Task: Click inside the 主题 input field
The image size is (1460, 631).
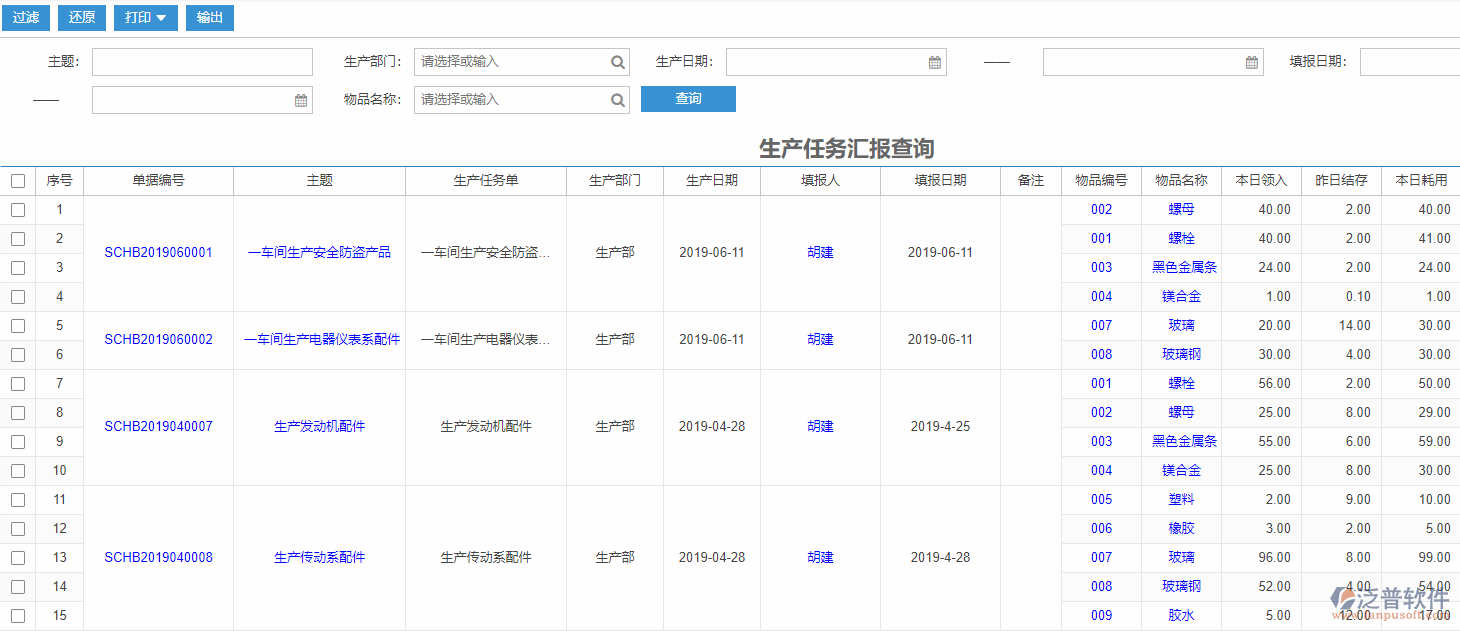Action: [x=200, y=61]
